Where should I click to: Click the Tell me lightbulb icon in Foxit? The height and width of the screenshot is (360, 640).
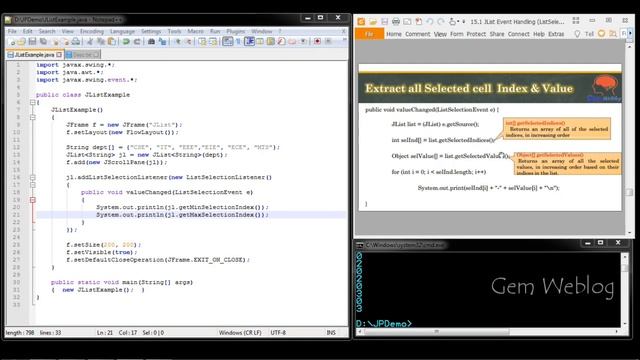tap(577, 34)
